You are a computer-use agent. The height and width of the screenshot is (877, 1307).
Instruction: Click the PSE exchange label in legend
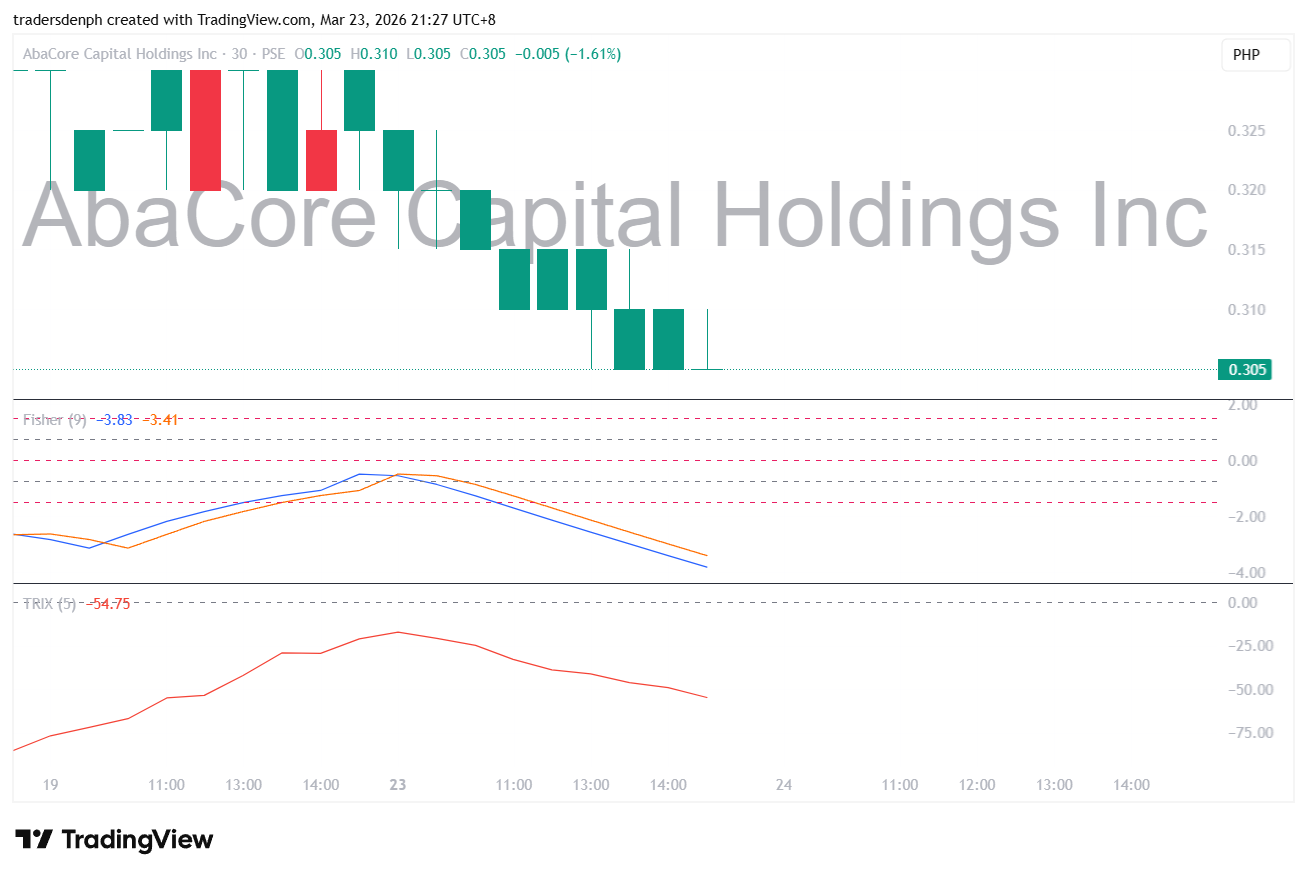coord(273,54)
